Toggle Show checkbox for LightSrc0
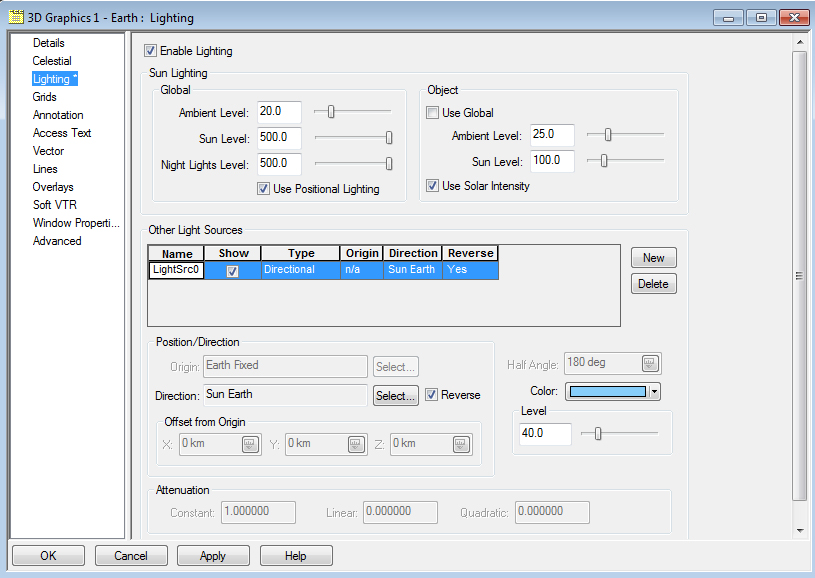The width and height of the screenshot is (815, 578). coord(233,270)
